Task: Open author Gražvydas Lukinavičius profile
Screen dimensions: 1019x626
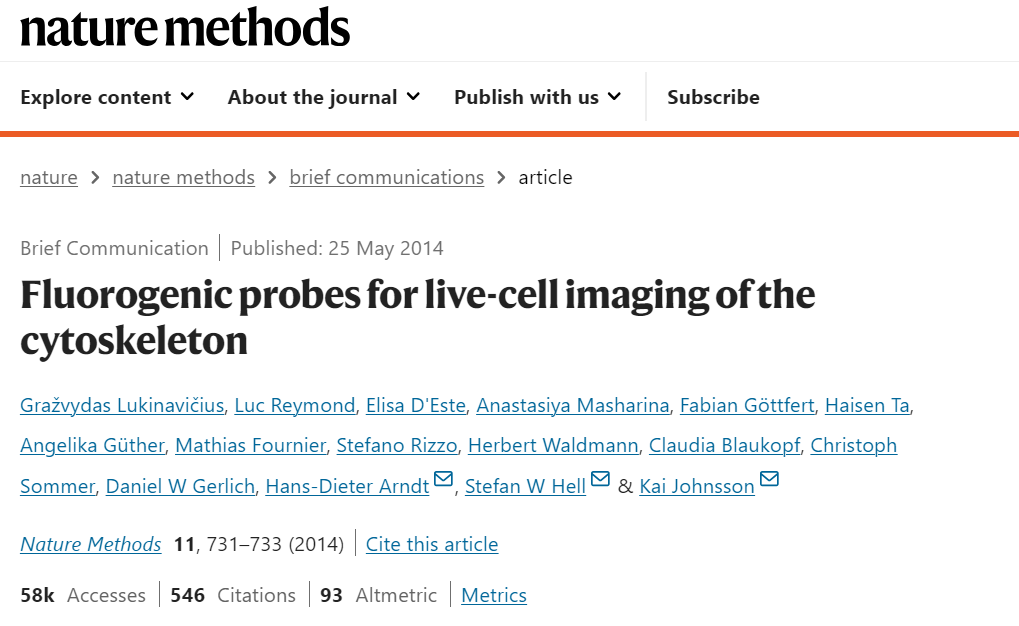Action: coord(122,405)
